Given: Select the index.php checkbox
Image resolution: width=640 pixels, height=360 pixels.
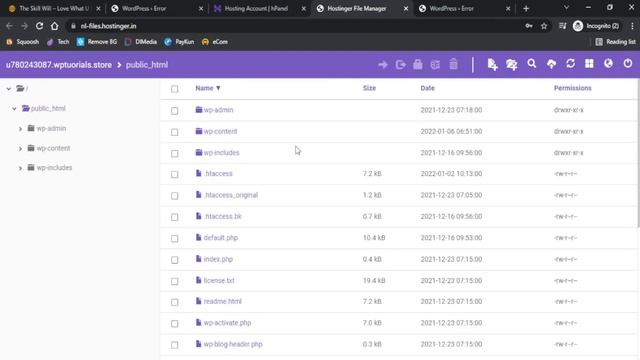Looking at the screenshot, I should tap(175, 260).
